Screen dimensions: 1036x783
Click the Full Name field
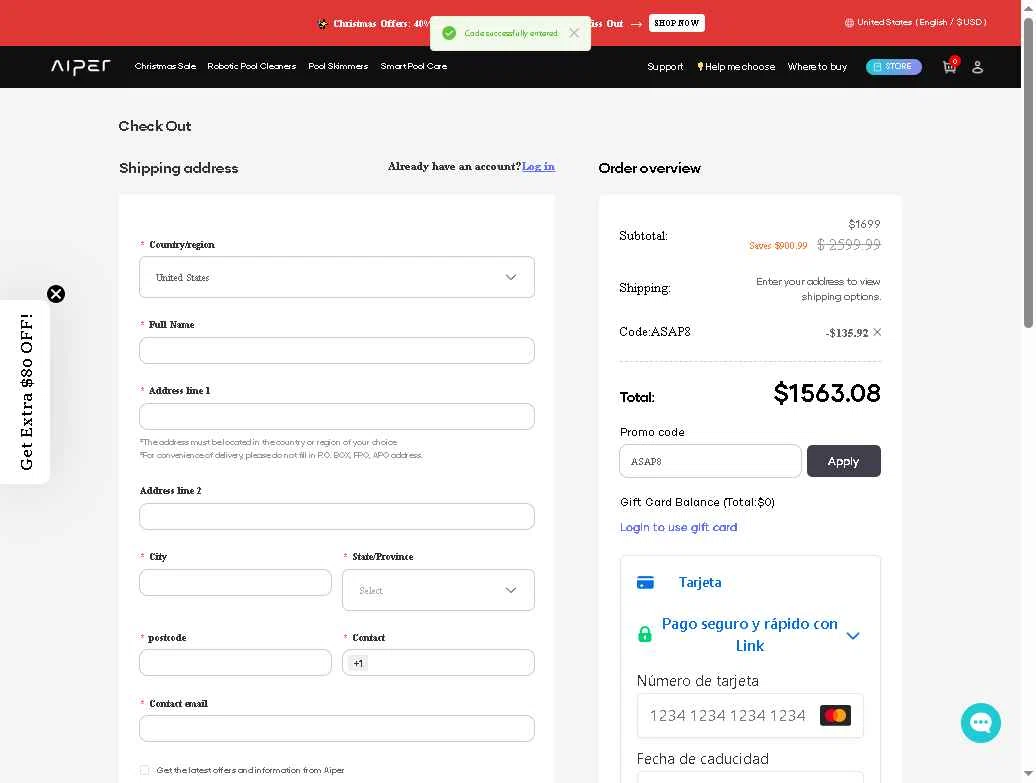pos(337,350)
